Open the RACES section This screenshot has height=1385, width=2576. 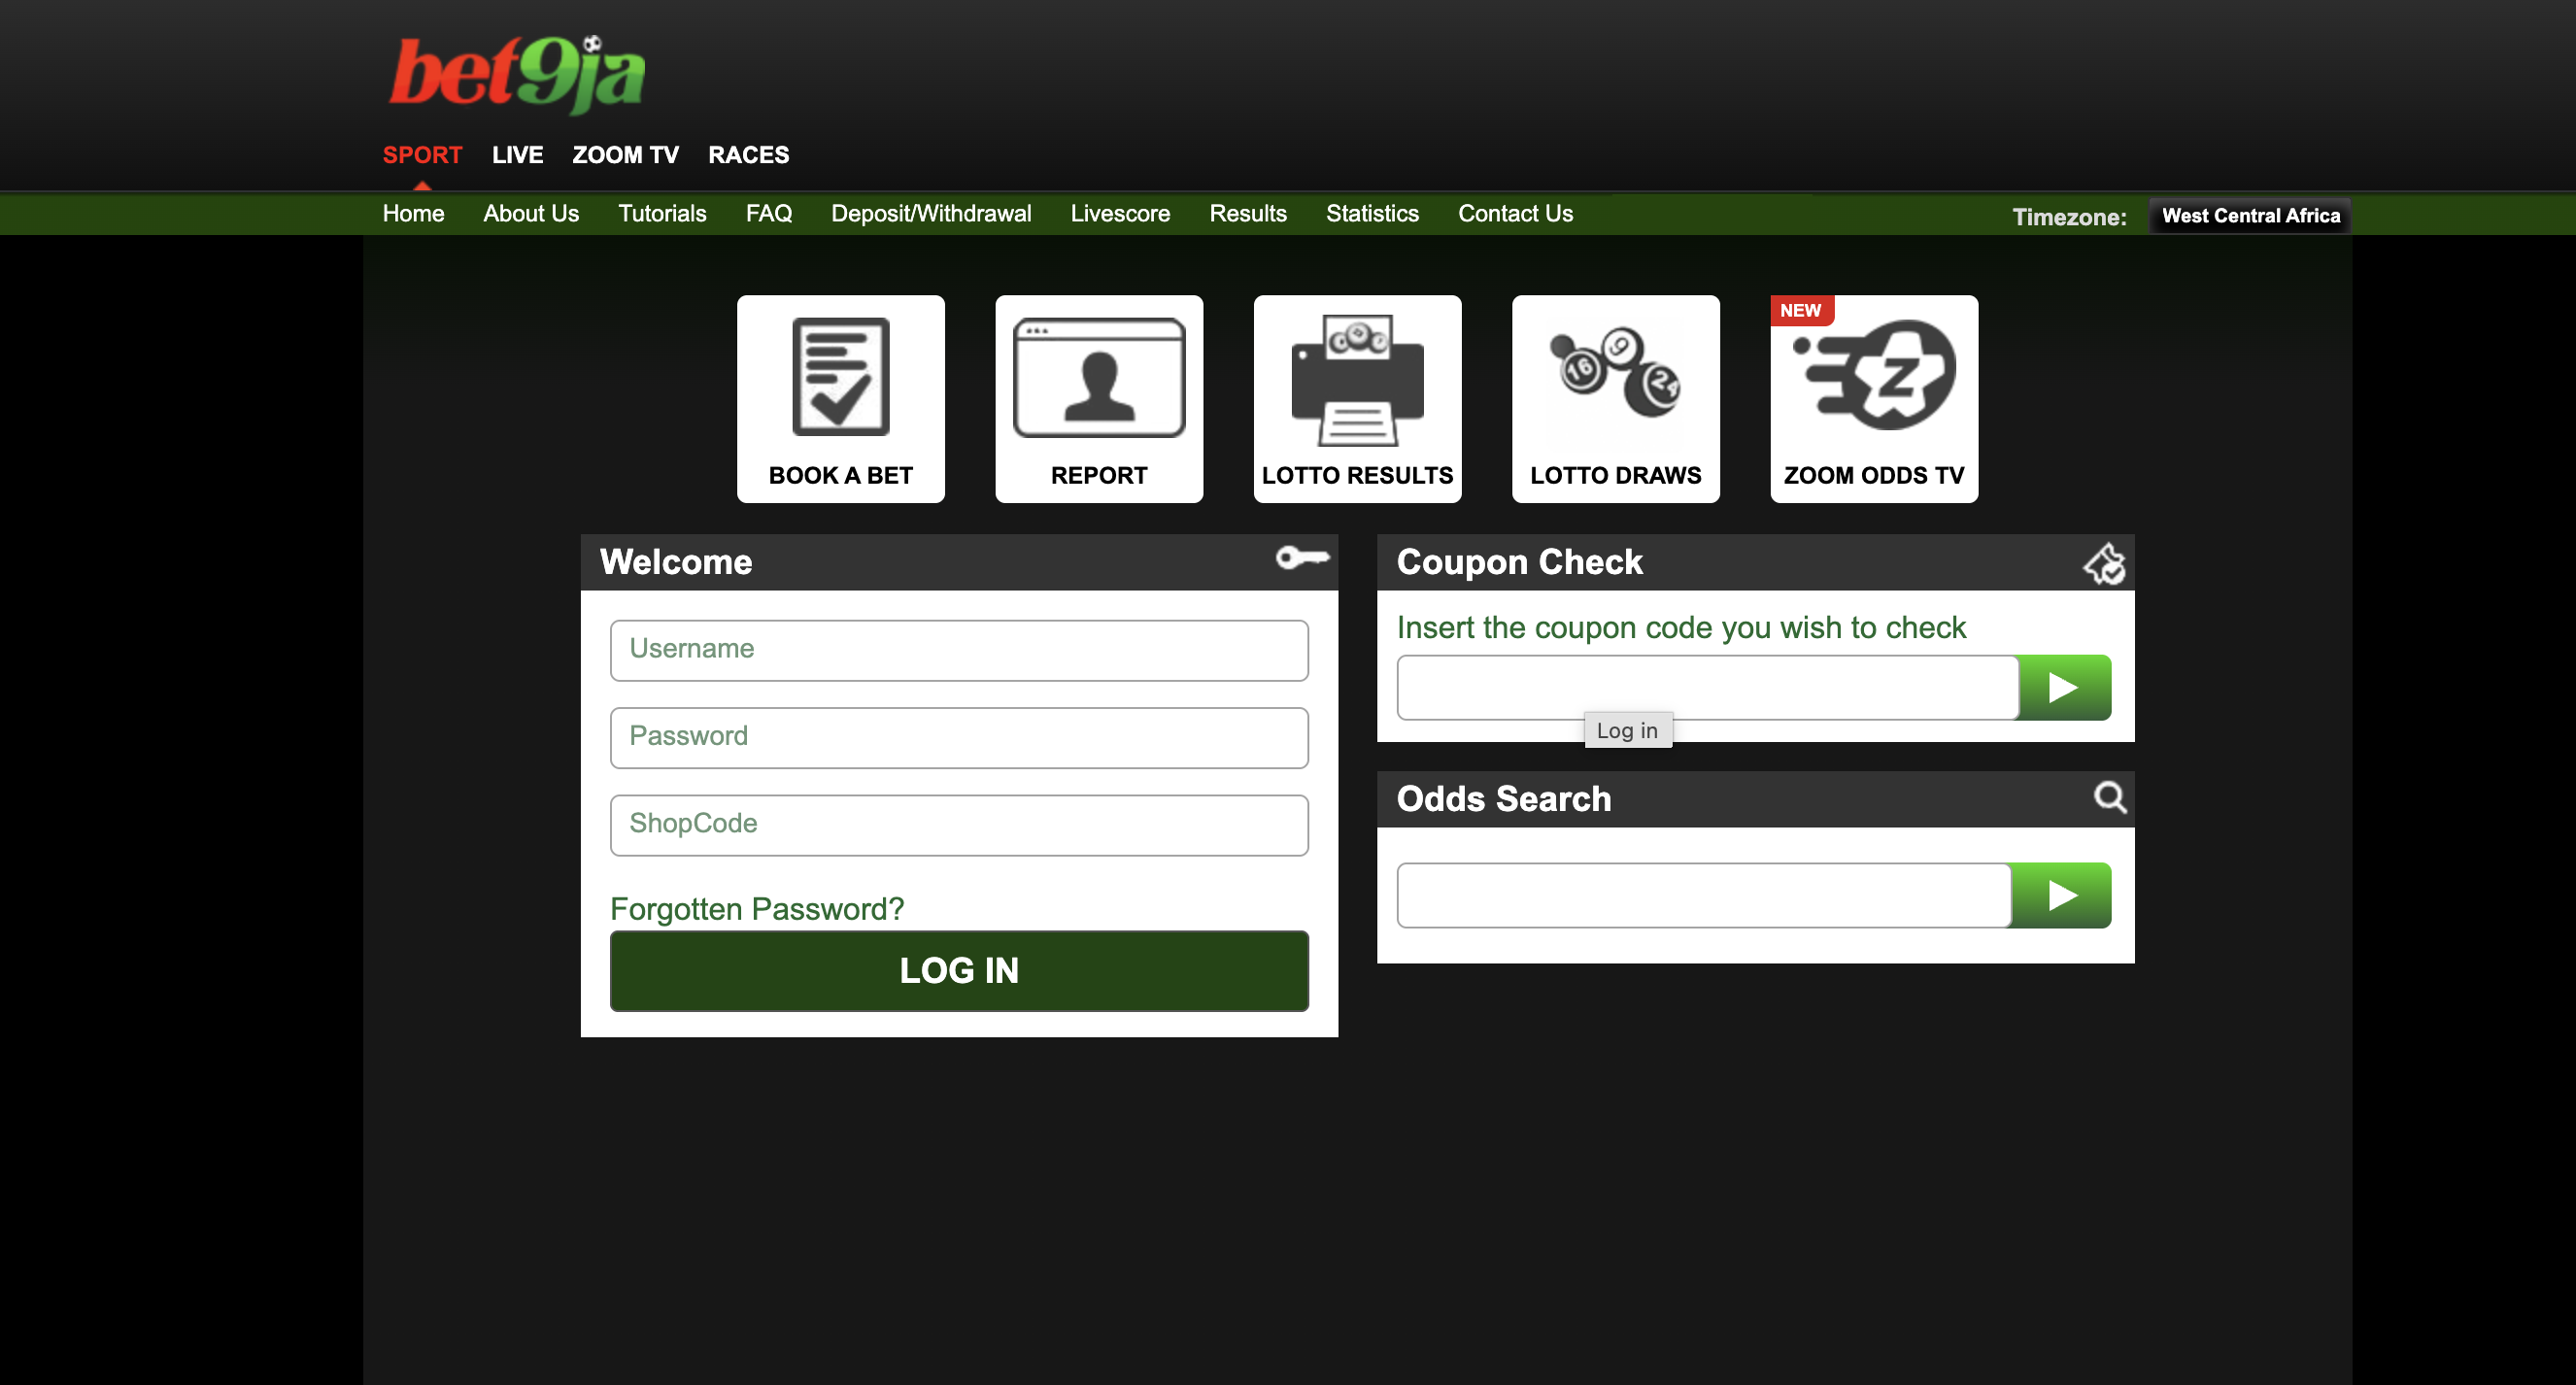pos(748,155)
